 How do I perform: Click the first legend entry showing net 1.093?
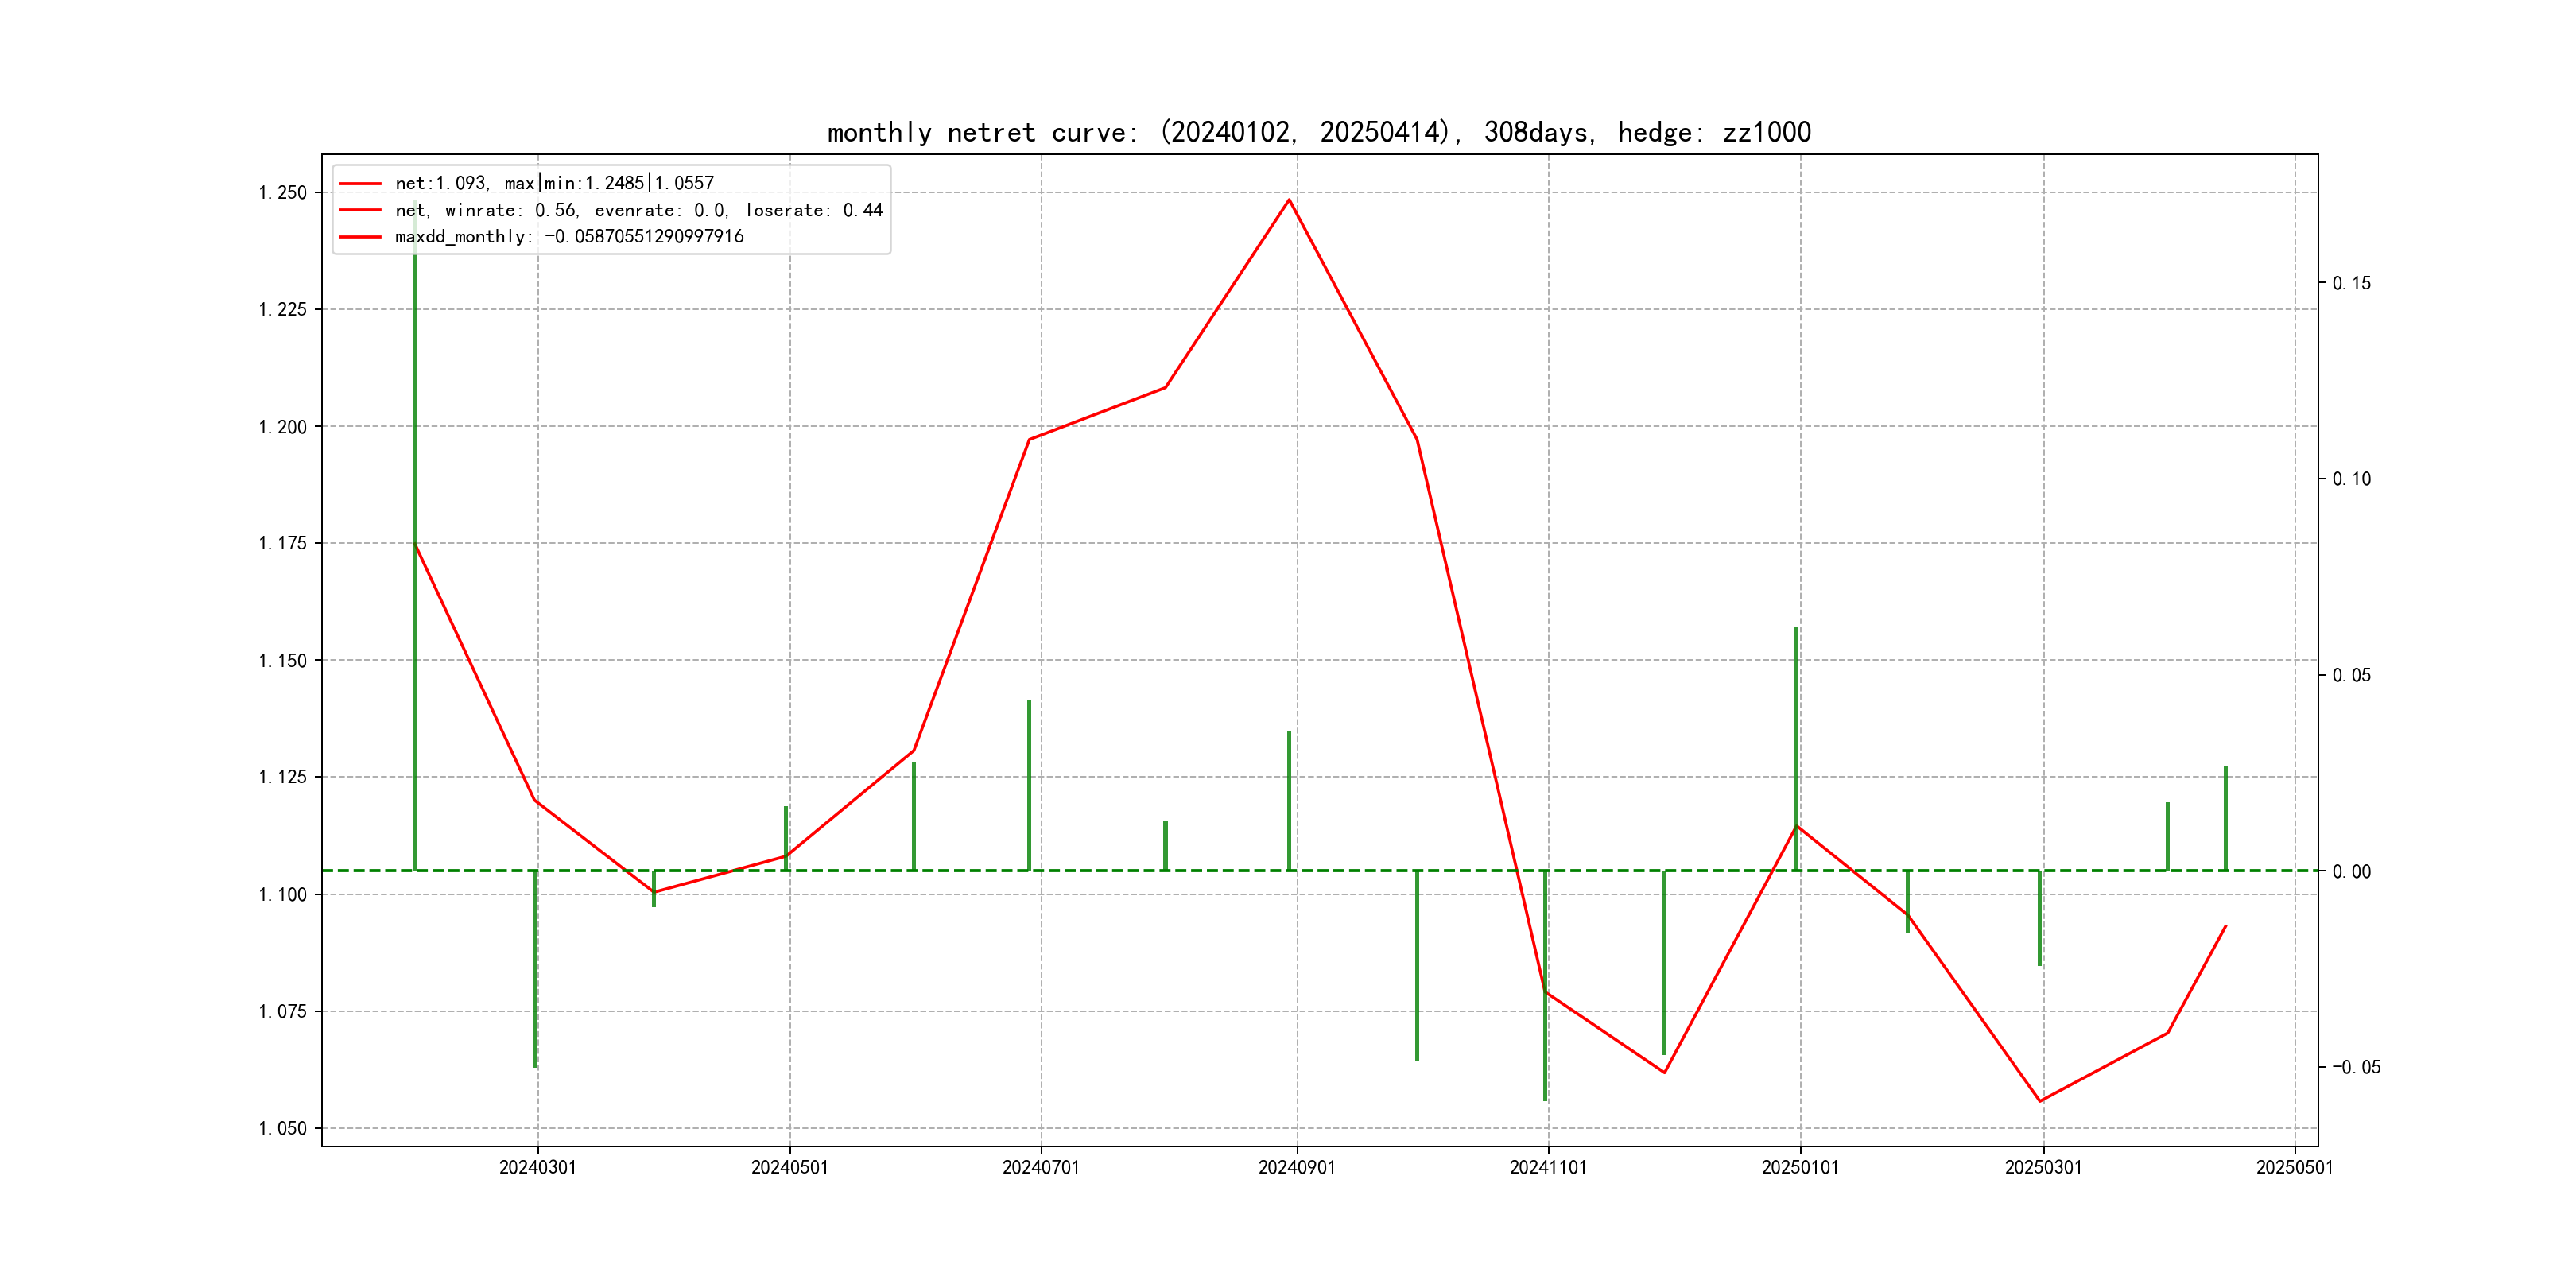(554, 183)
